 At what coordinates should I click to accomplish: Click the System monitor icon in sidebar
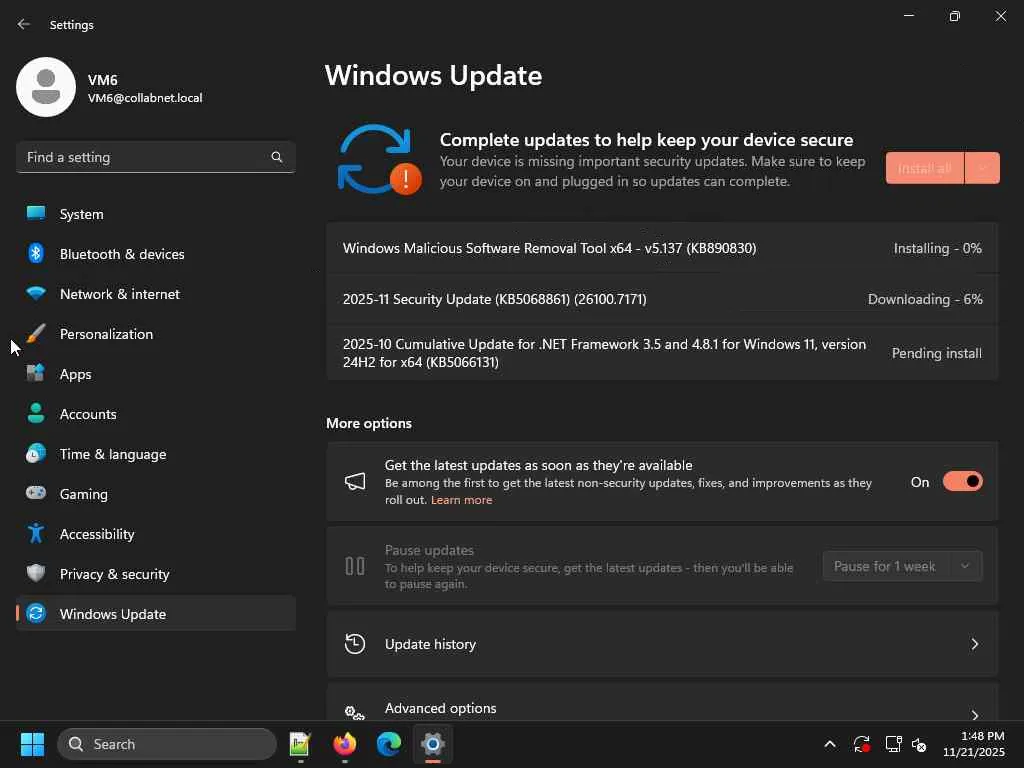pos(36,214)
